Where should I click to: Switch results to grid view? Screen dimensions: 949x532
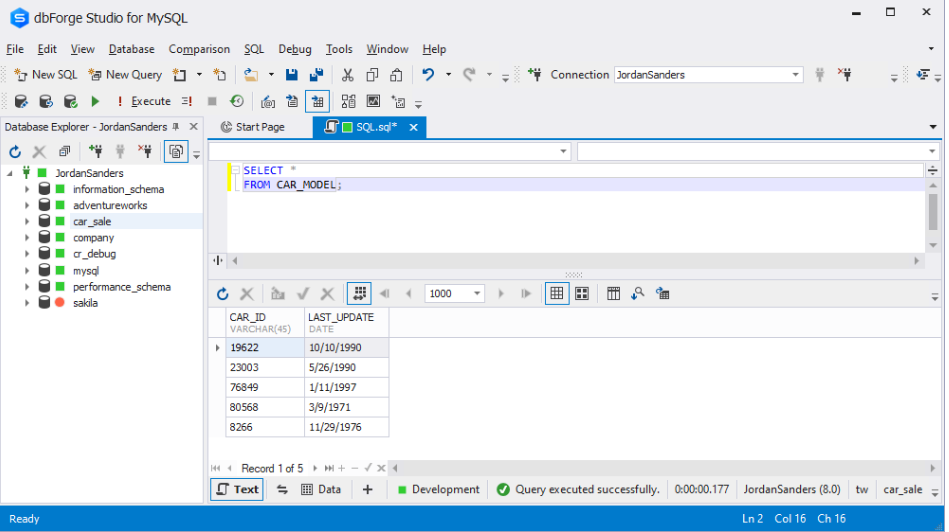click(x=556, y=294)
